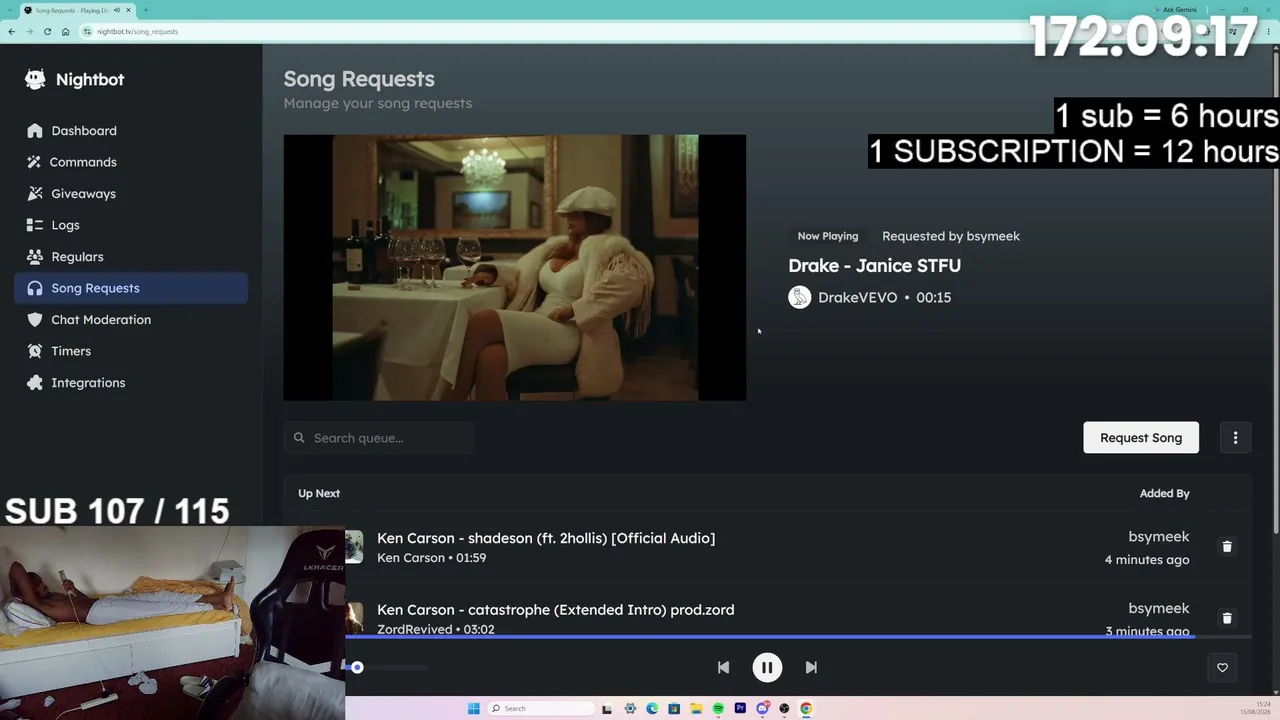Open a new browser tab

point(145,10)
